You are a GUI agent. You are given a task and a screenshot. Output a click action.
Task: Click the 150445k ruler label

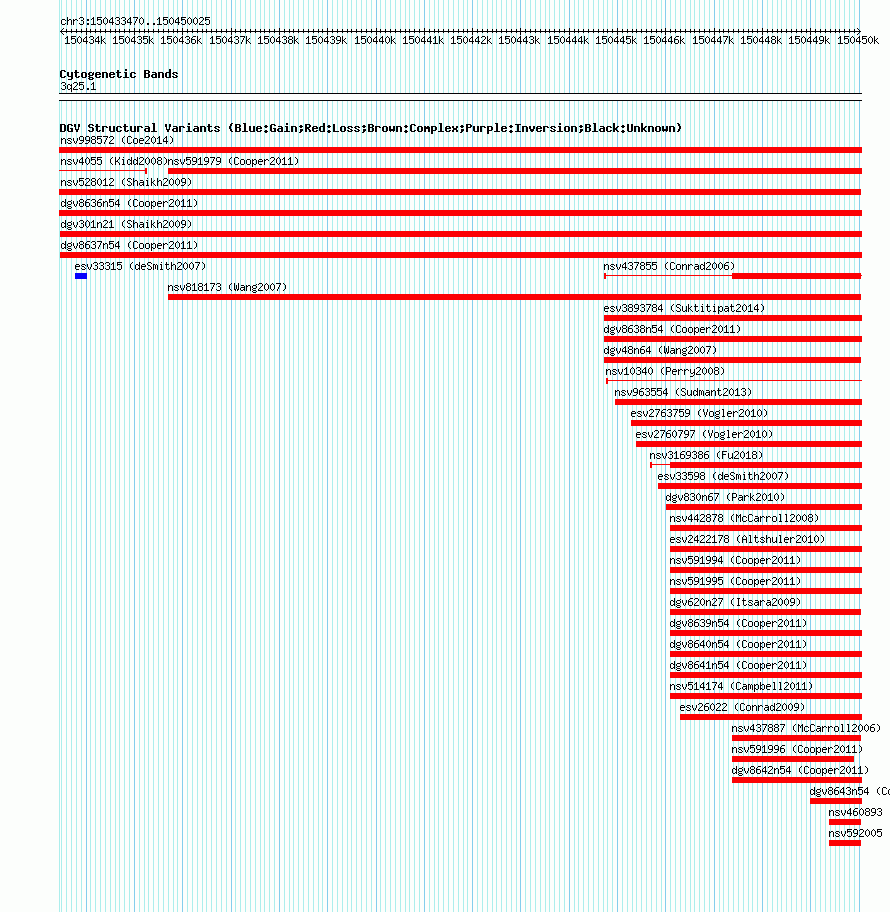click(616, 40)
